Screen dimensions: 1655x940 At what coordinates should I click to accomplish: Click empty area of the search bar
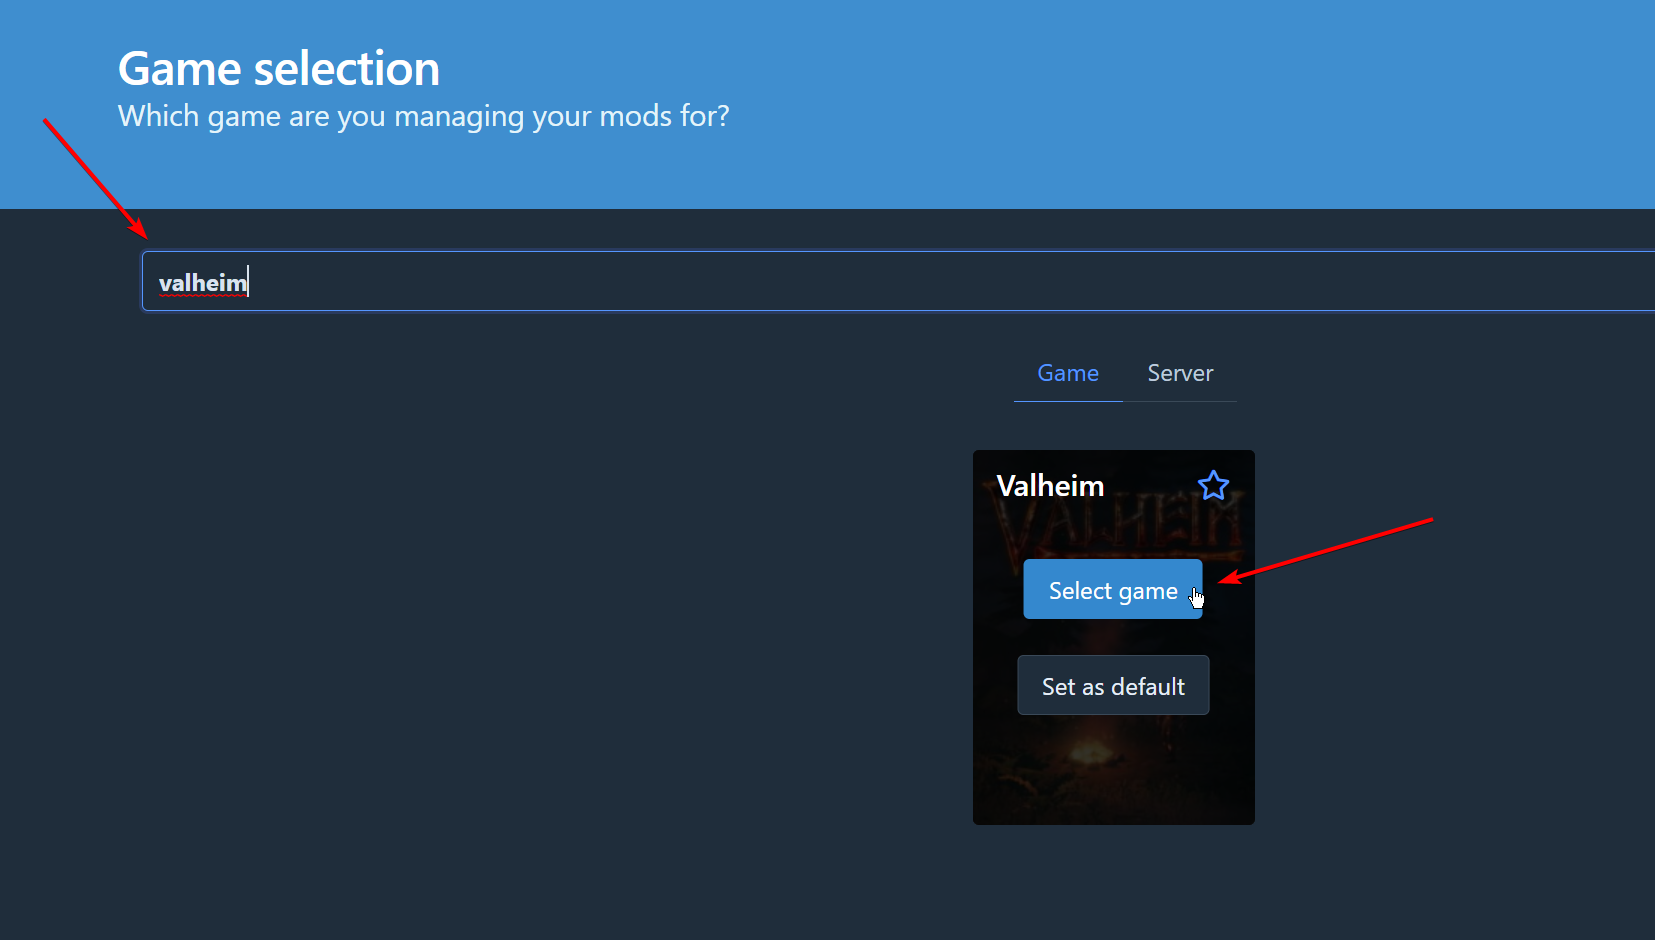click(950, 281)
